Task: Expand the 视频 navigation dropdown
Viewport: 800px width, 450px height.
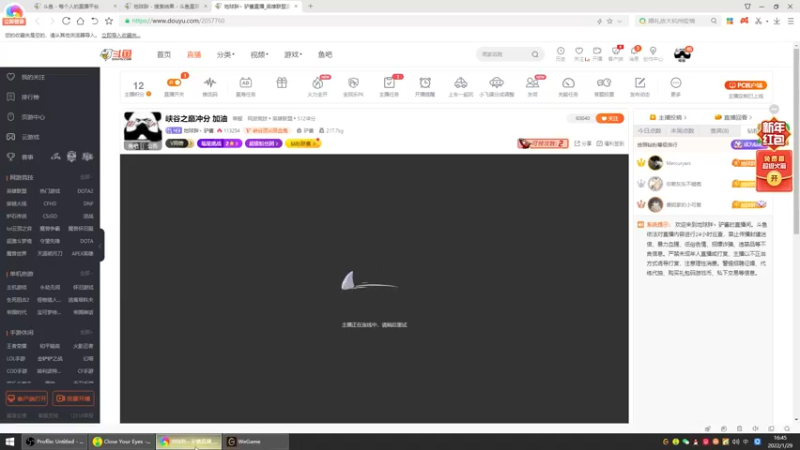Action: pyautogui.click(x=259, y=55)
